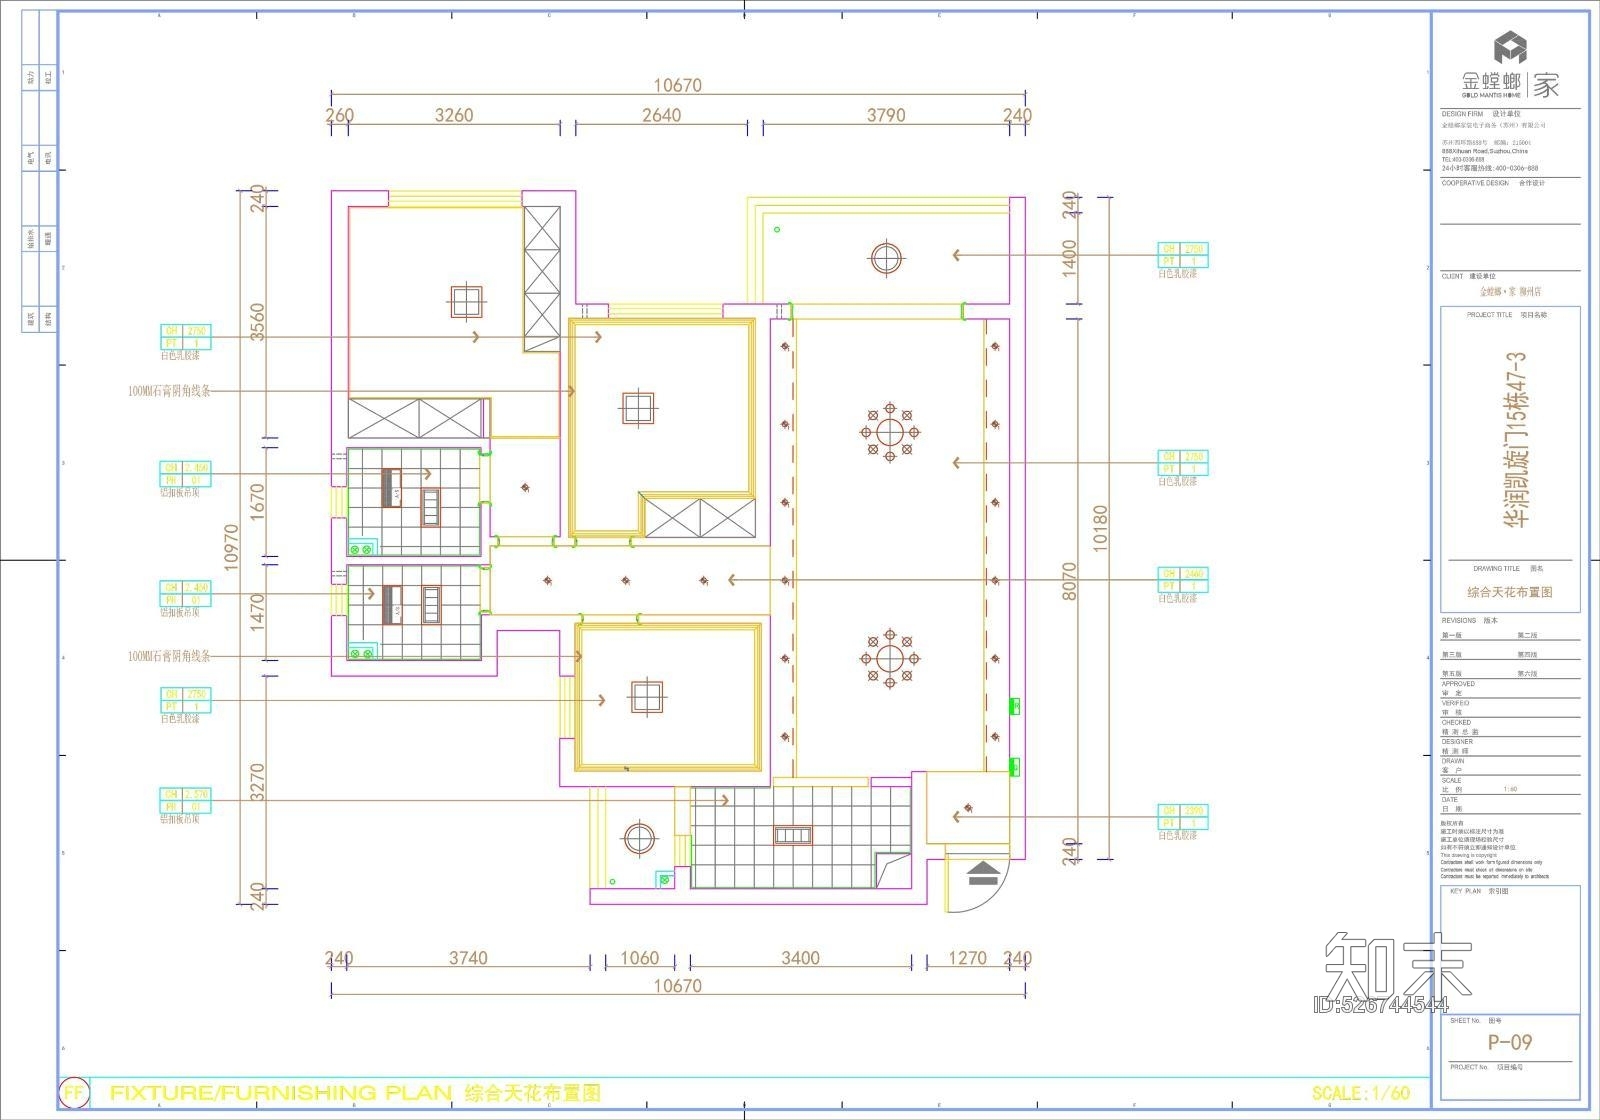The height and width of the screenshot is (1120, 1600).
Task: Click the round ceiling lamp in the bottom-left balcony
Action: [x=638, y=837]
